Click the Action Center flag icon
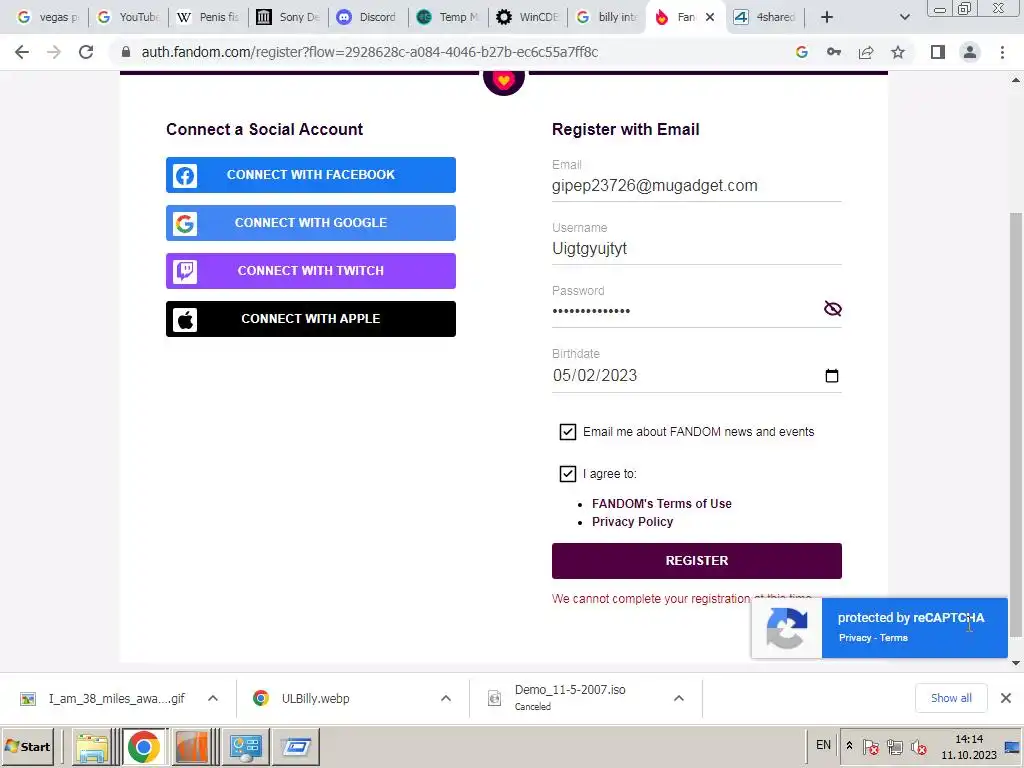1024x768 pixels. click(x=871, y=746)
